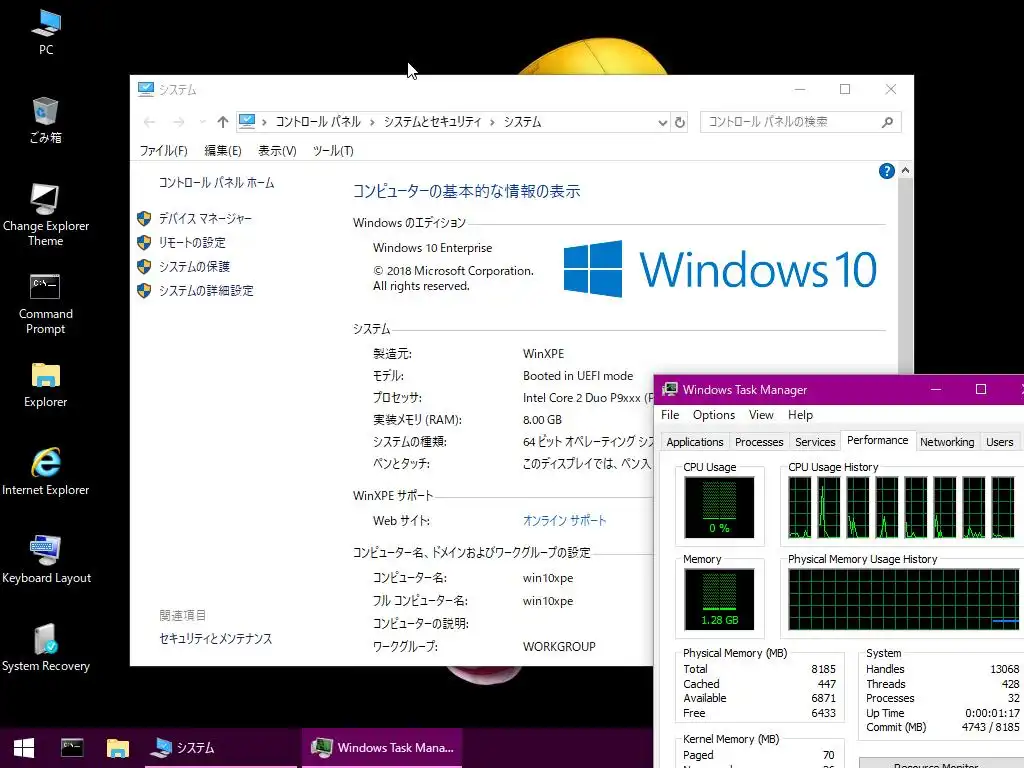This screenshot has height=768, width=1024.
Task: Click the Memory 1.28 GB meter
Action: point(719,599)
